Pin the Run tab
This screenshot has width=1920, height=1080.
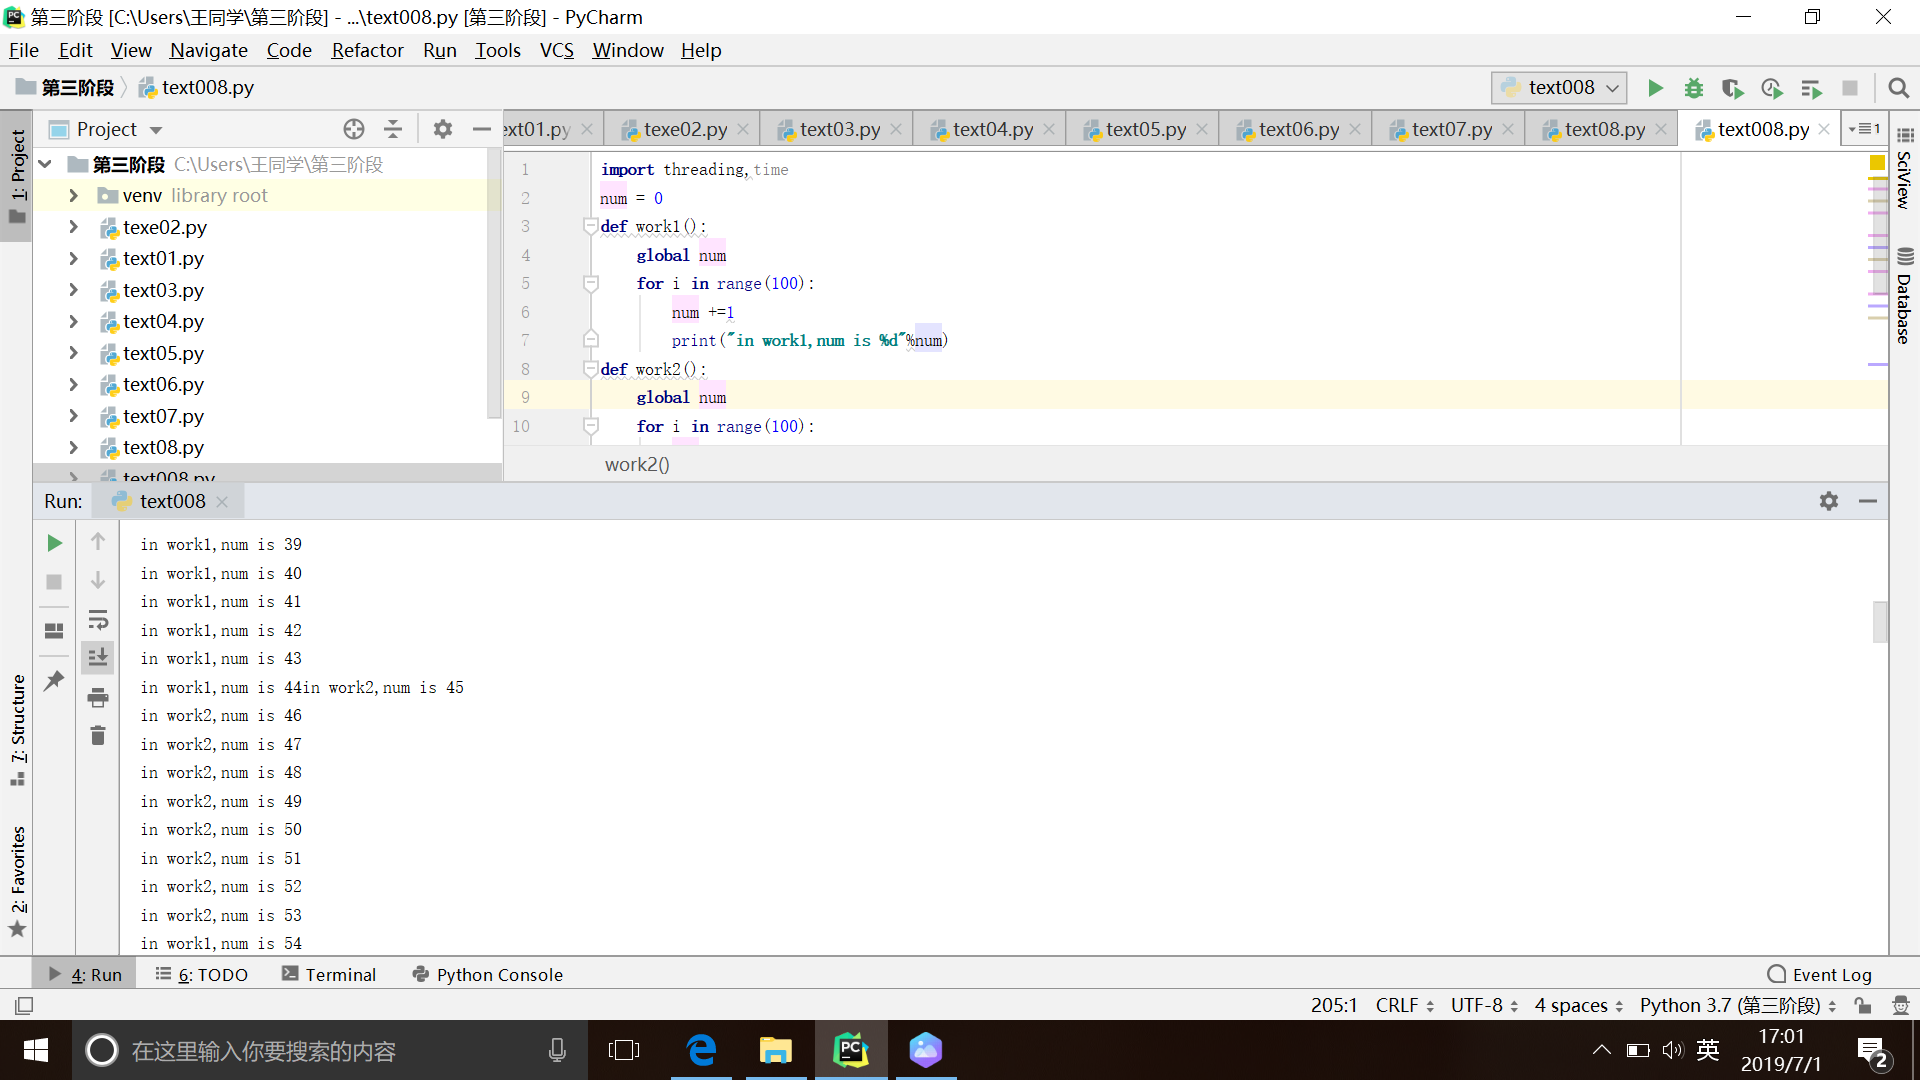55,680
